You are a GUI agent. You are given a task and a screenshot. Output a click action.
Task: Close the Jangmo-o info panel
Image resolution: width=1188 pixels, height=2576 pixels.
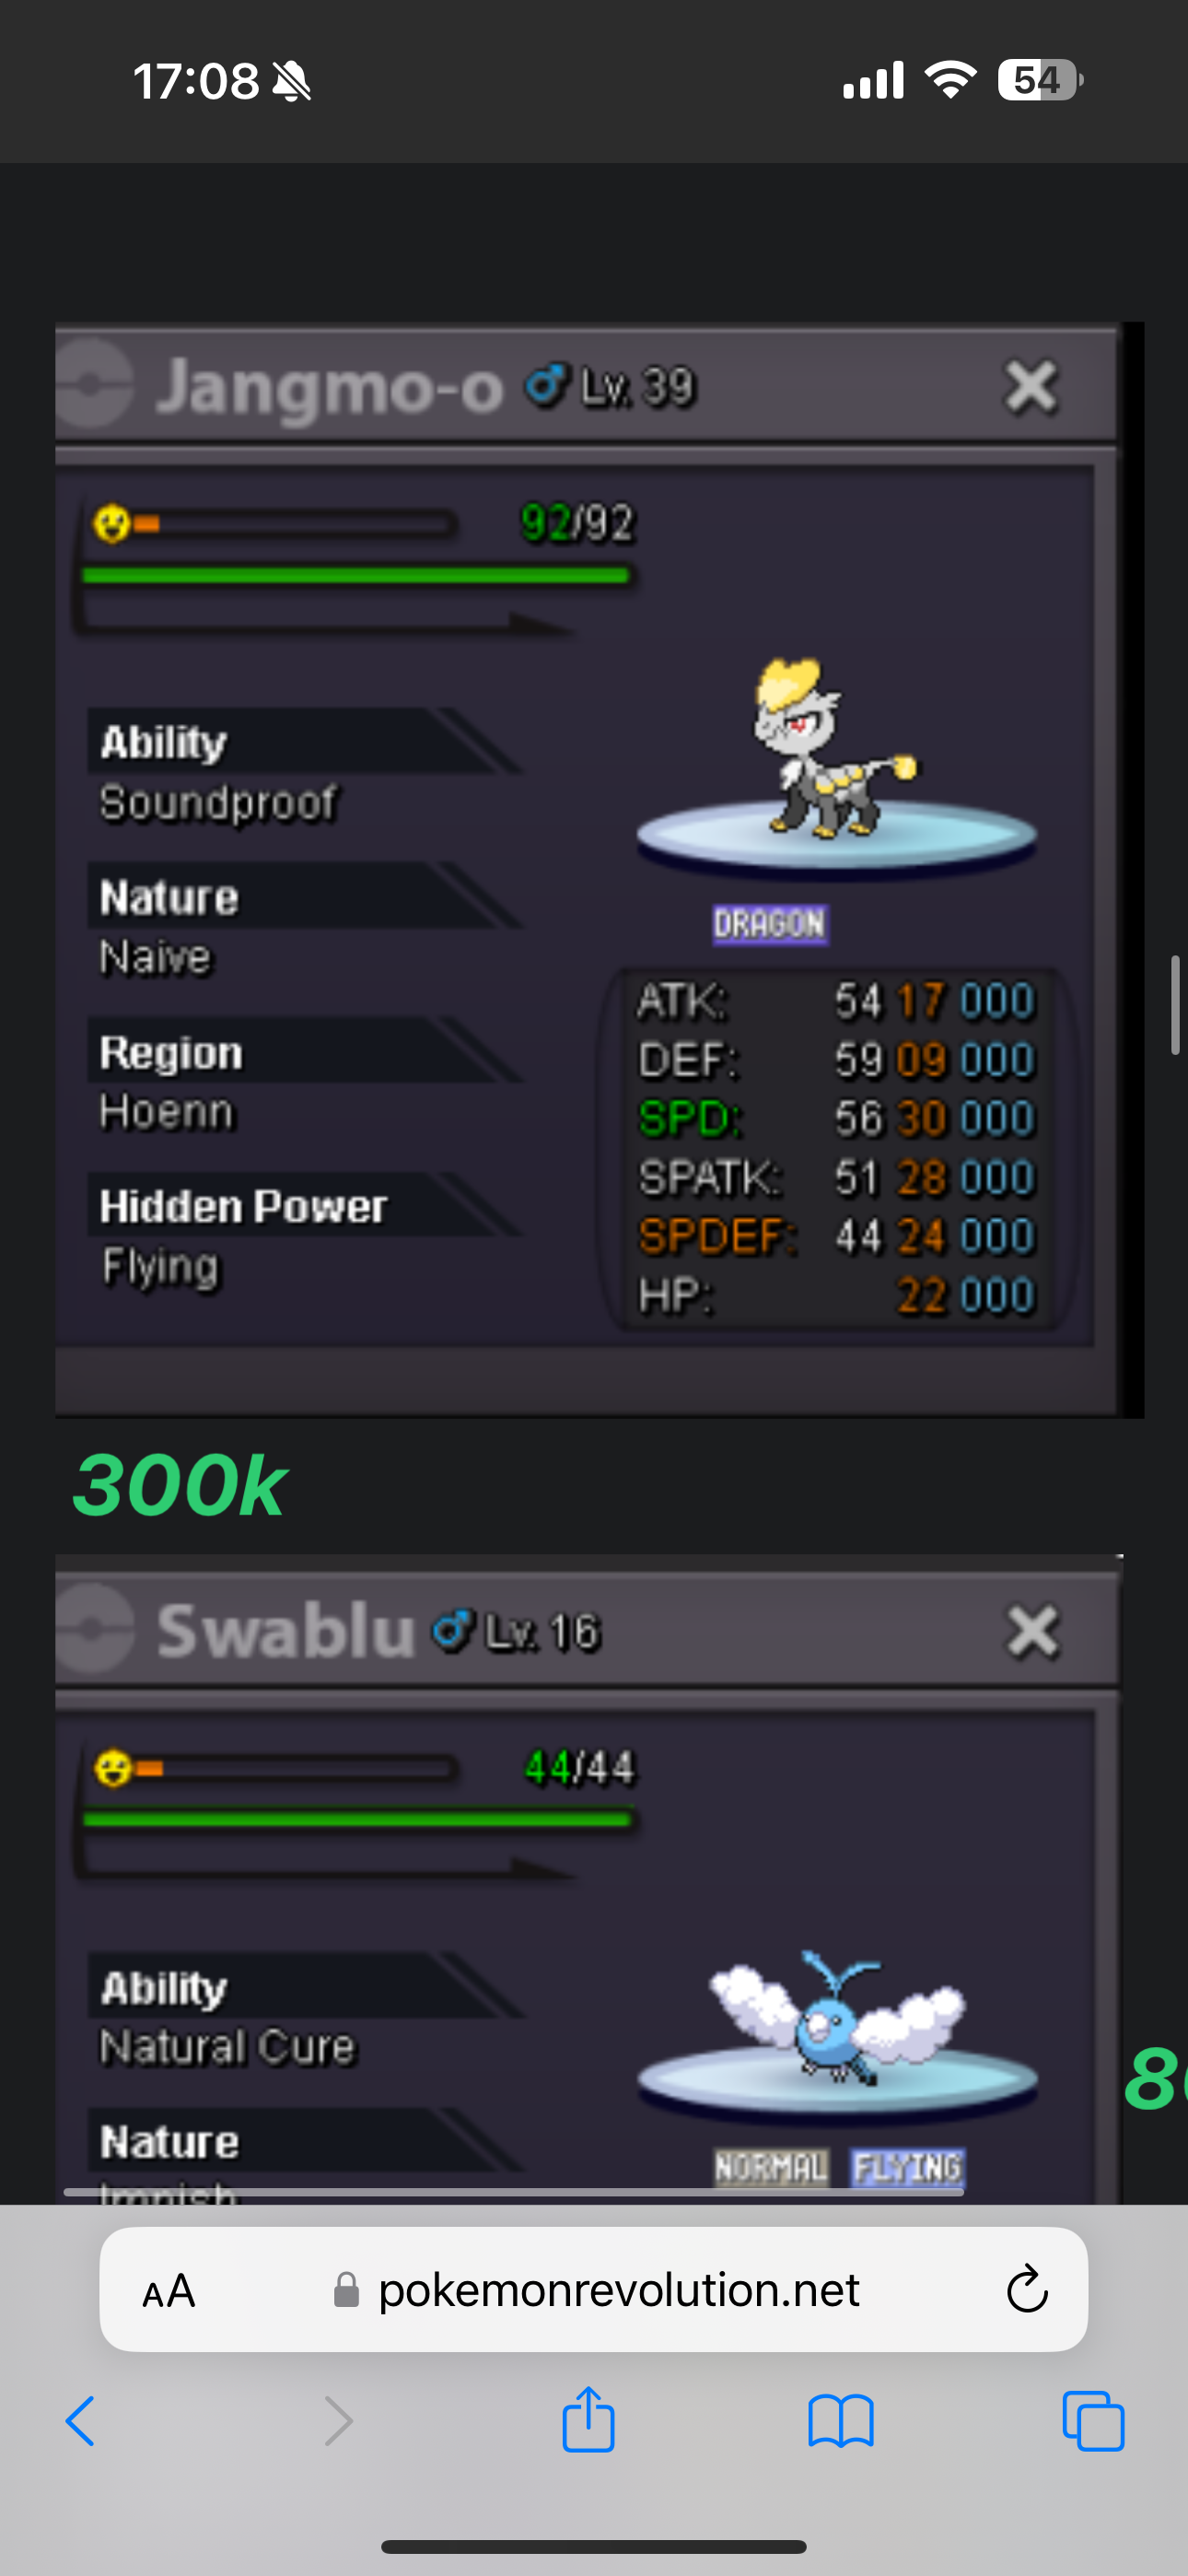(1031, 386)
